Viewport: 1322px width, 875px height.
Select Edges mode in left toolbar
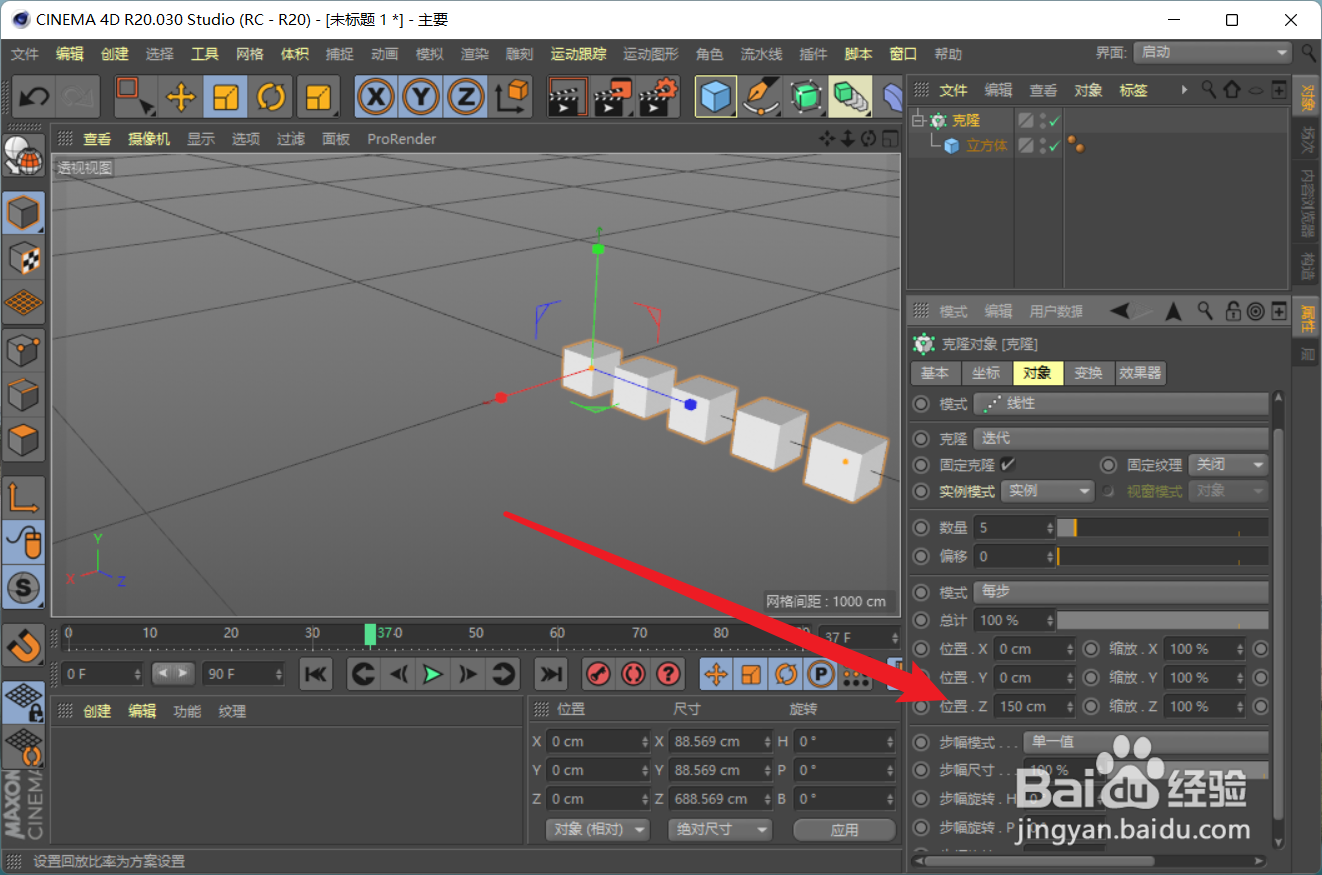click(x=23, y=395)
